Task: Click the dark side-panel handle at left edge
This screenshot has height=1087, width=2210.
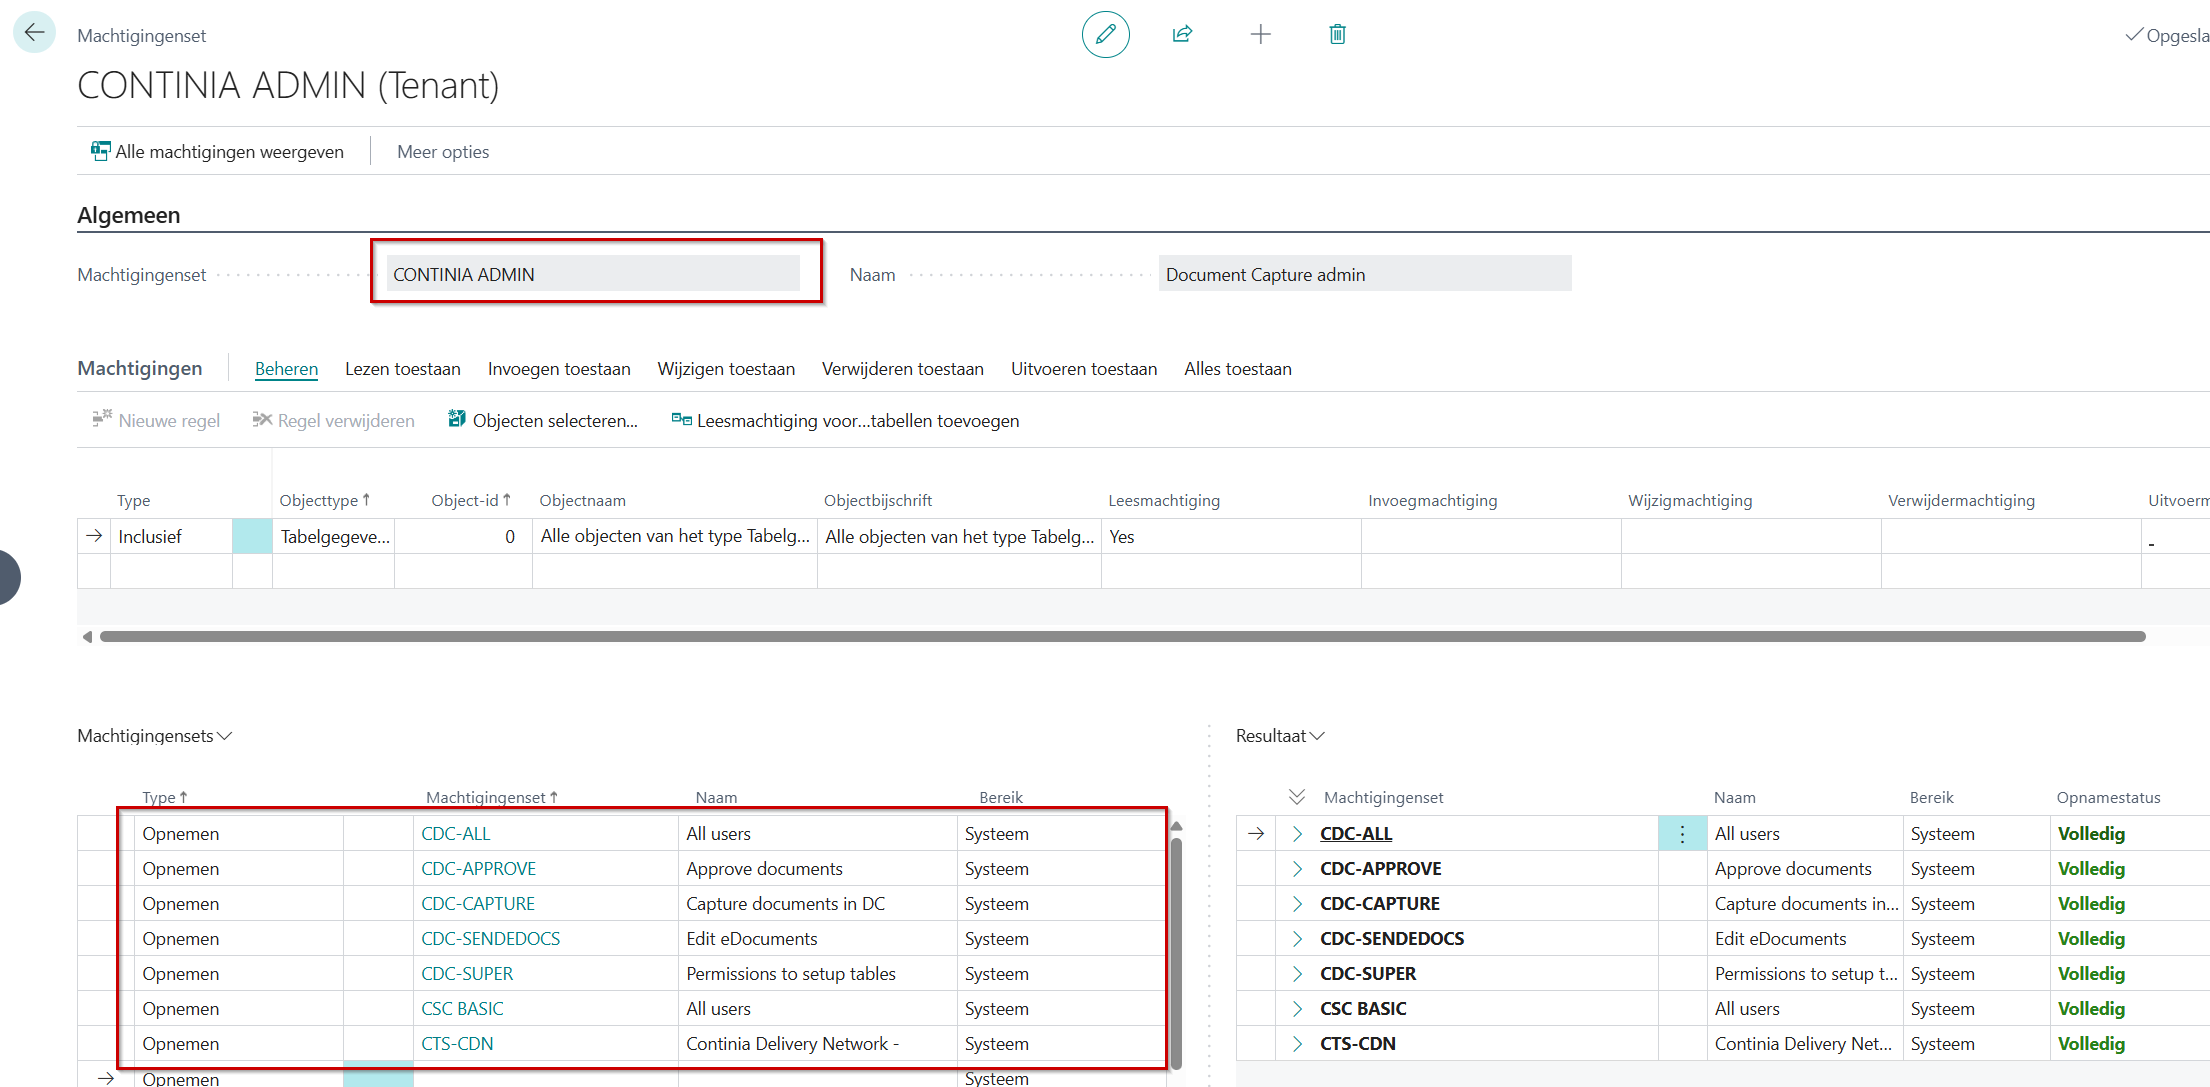Action: pyautogui.click(x=9, y=577)
